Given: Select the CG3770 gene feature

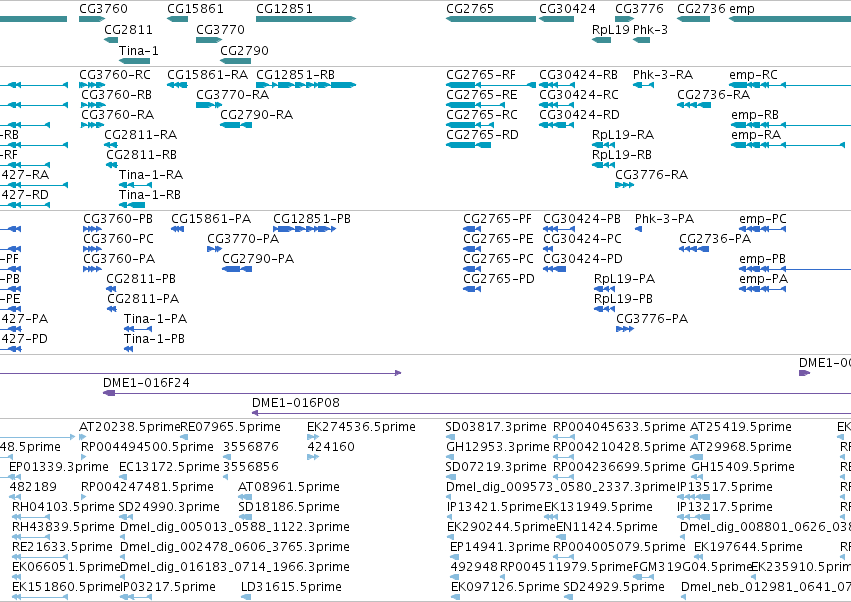Looking at the screenshot, I should click(x=209, y=40).
